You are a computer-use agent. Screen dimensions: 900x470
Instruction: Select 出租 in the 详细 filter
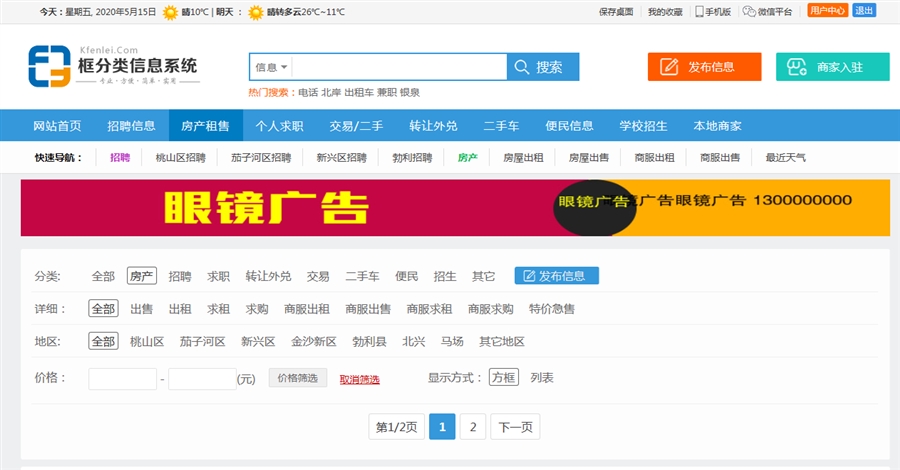click(180, 309)
